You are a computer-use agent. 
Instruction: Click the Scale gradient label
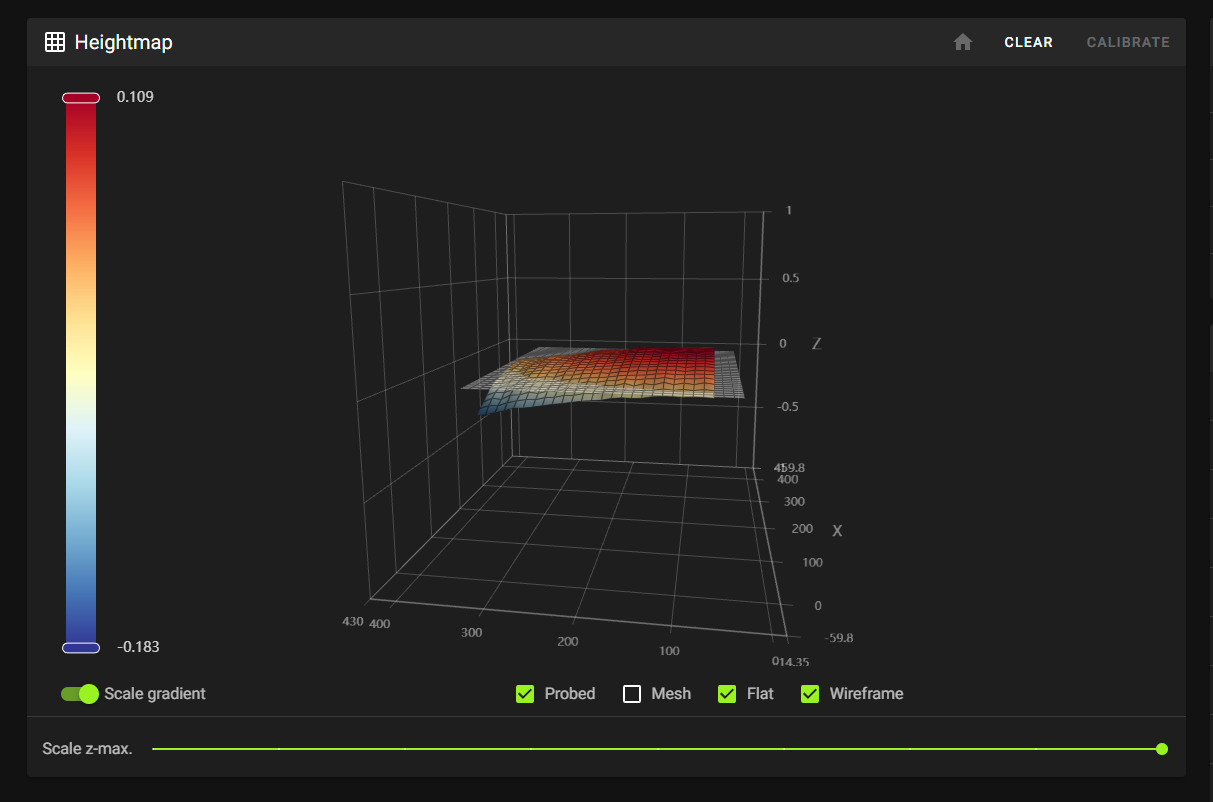[x=155, y=694]
